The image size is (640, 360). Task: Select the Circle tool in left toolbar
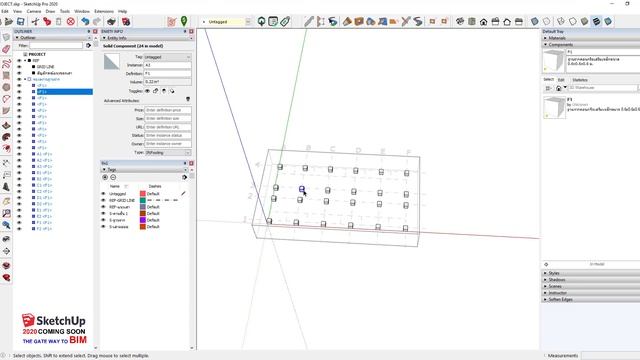[6, 87]
